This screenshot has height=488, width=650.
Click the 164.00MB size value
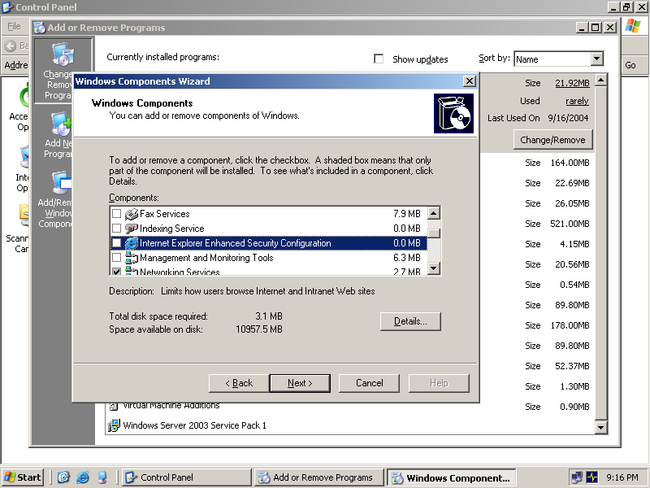pyautogui.click(x=570, y=163)
